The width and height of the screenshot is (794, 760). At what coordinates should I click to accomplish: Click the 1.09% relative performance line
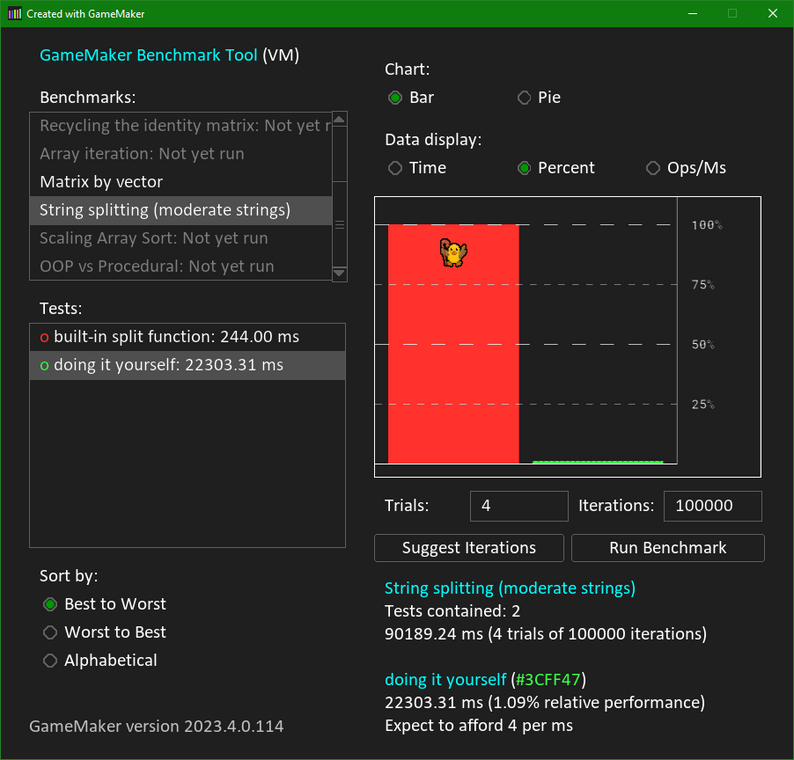pyautogui.click(x=545, y=703)
